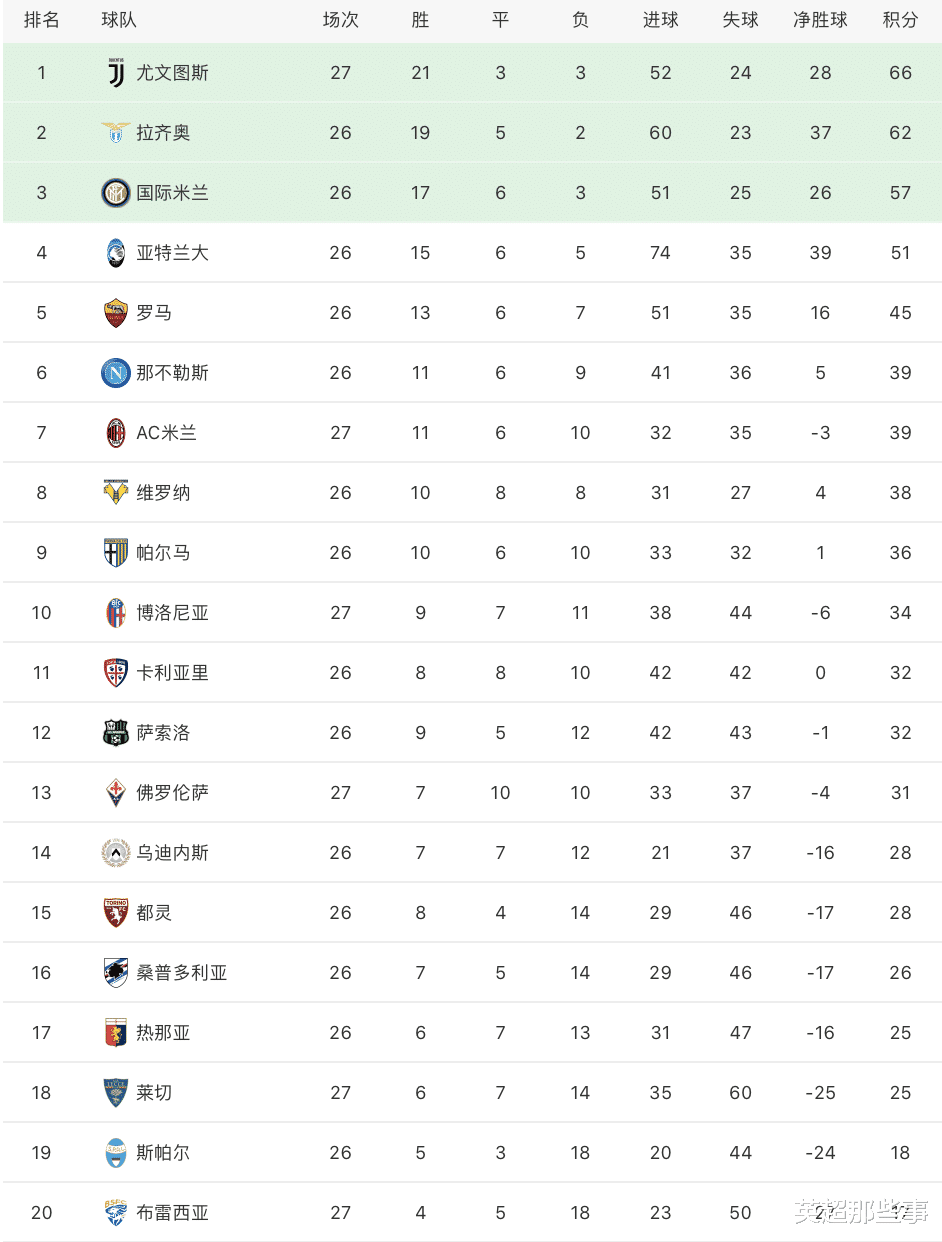942x1242 pixels.
Task: Click the Fiorentina purple crest icon
Action: coord(116,793)
